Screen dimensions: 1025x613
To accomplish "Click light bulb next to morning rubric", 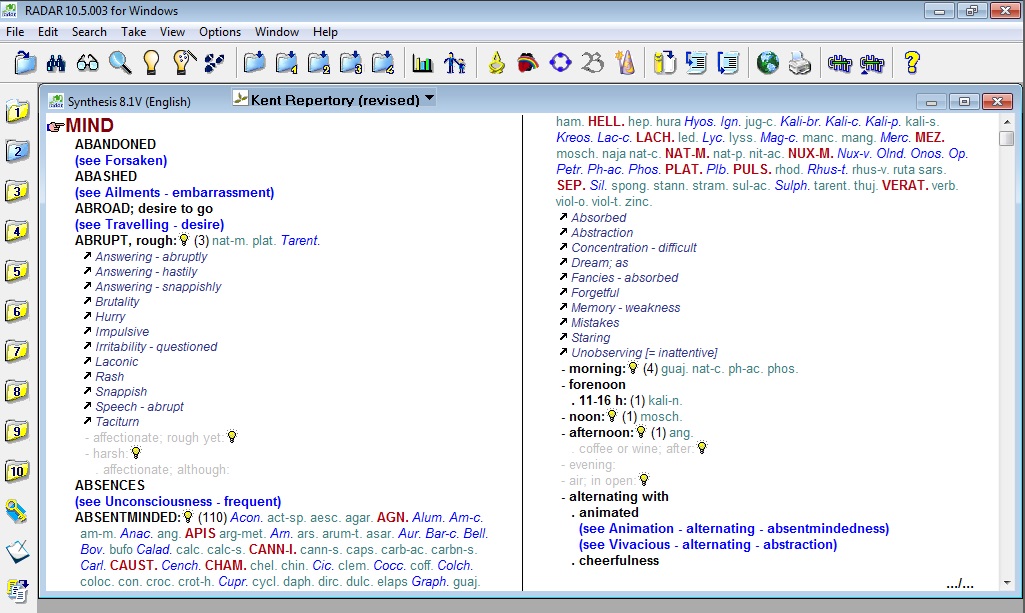I will [x=633, y=368].
